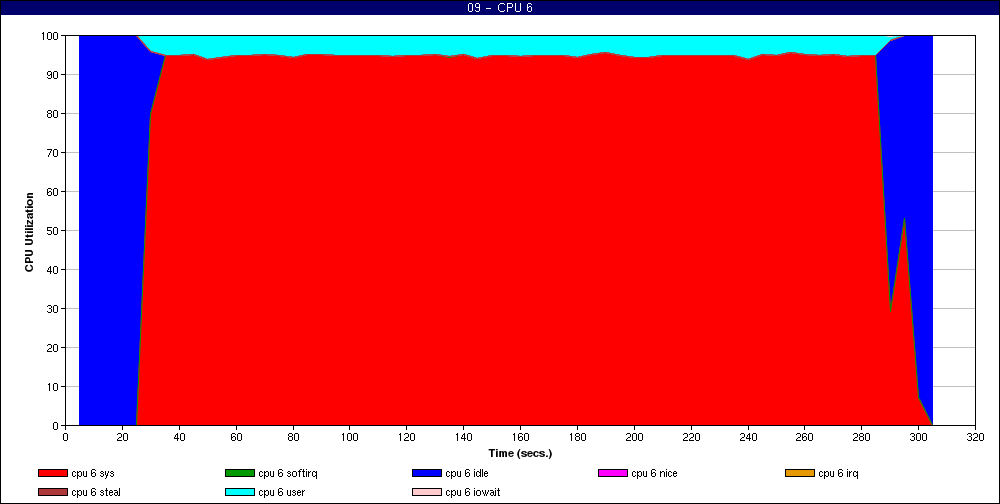Select the 'cpu 6 sys' legend label
Image resolution: width=1000 pixels, height=504 pixels.
tap(92, 473)
